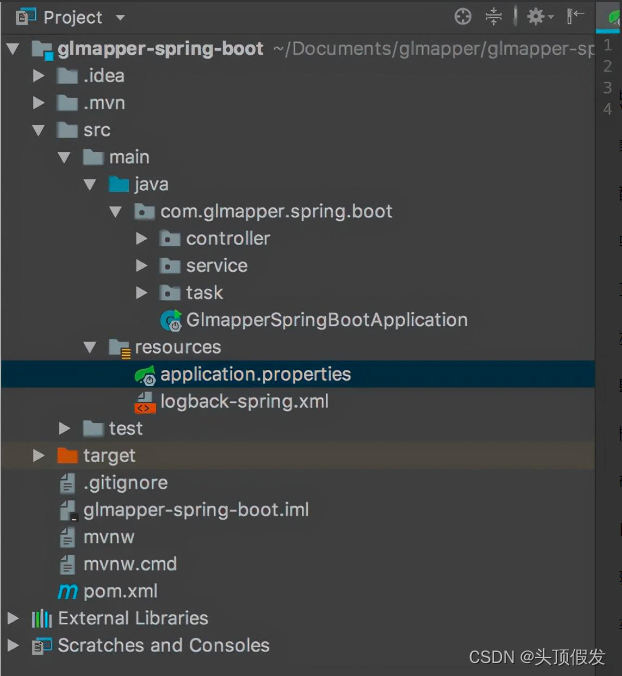
Task: Collapse the resources folder arrow
Action: (90, 347)
